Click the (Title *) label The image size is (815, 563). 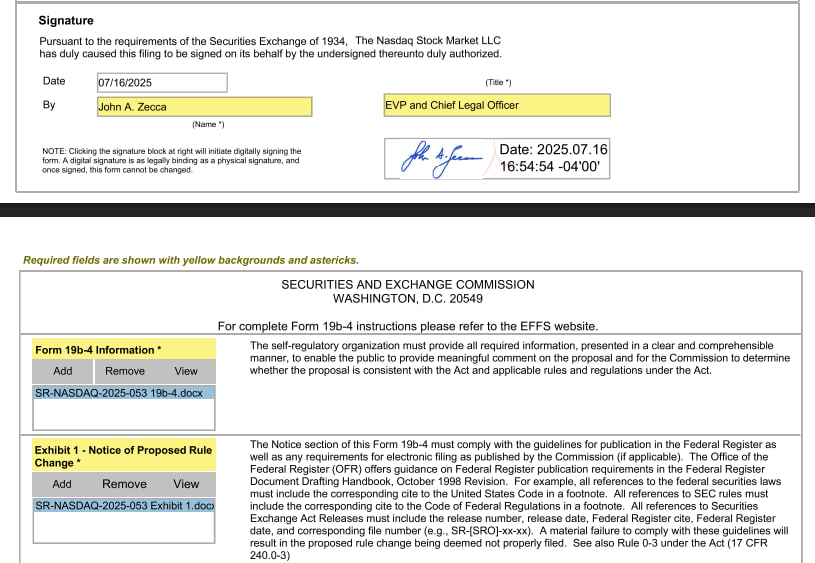(498, 82)
